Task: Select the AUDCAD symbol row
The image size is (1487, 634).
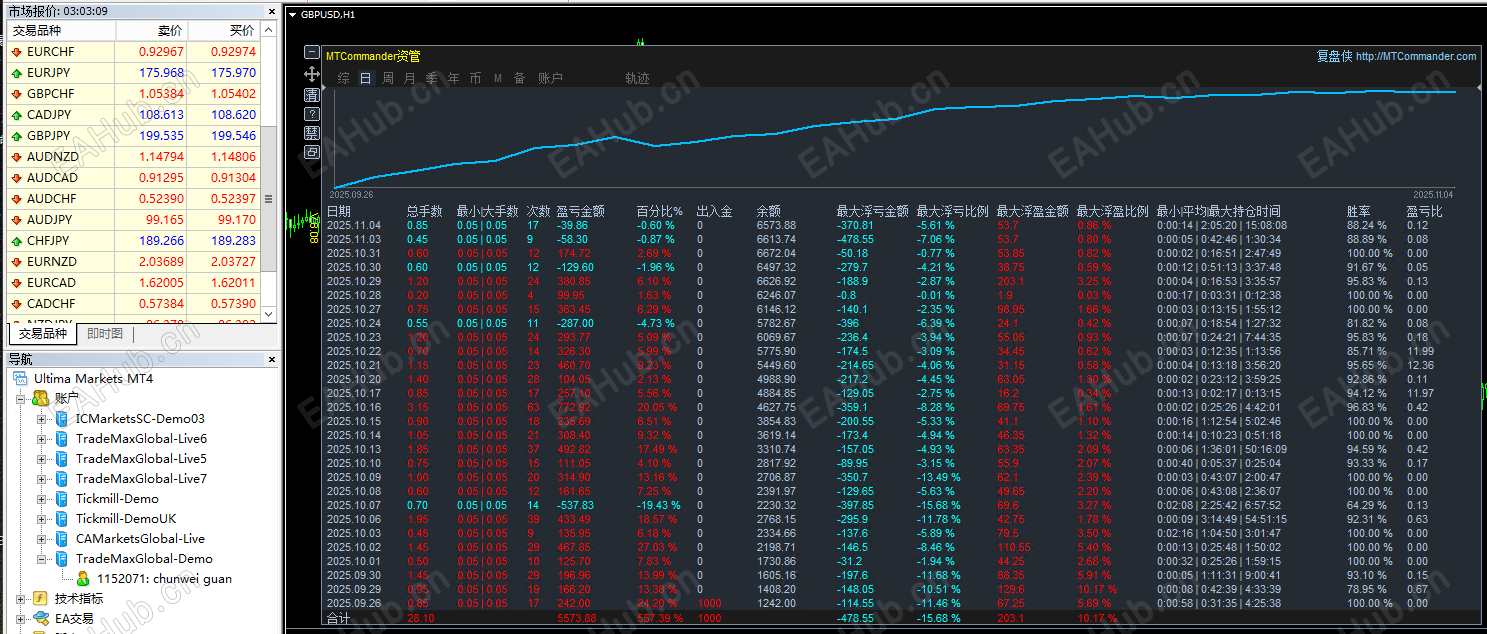Action: coord(133,178)
